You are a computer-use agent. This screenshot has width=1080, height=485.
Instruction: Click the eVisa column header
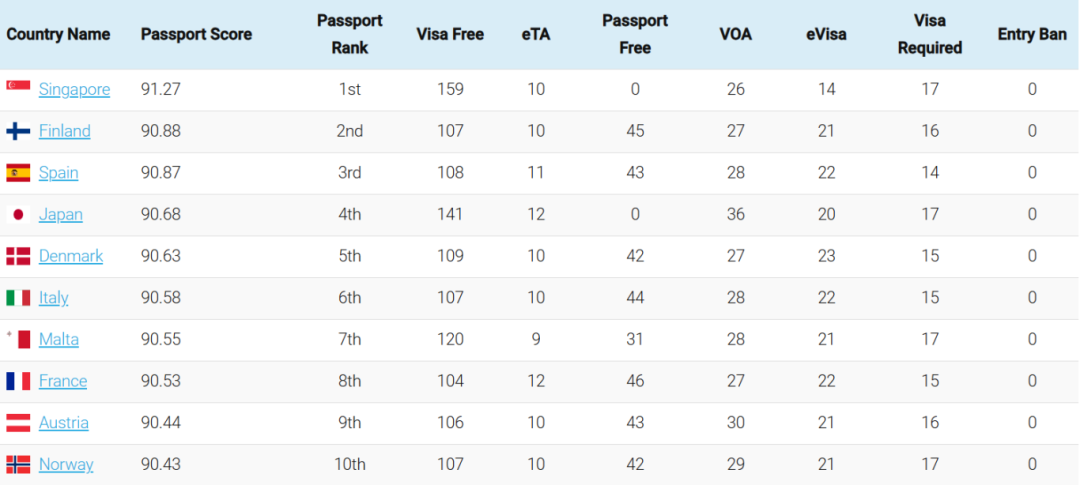pyautogui.click(x=826, y=34)
